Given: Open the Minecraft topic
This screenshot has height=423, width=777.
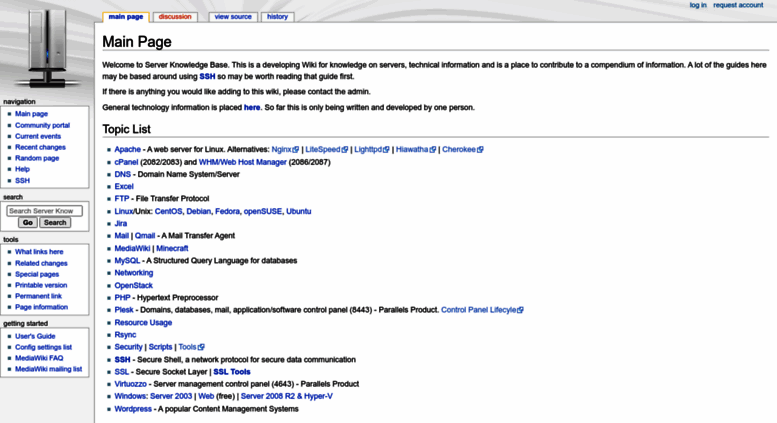Looking at the screenshot, I should coord(172,249).
